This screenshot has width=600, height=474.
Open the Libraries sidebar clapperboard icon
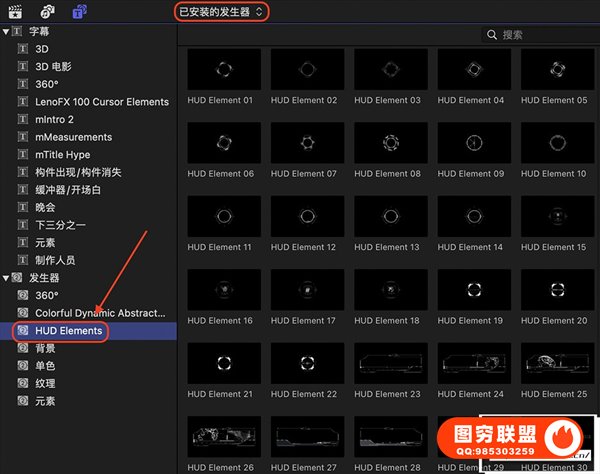tap(16, 11)
